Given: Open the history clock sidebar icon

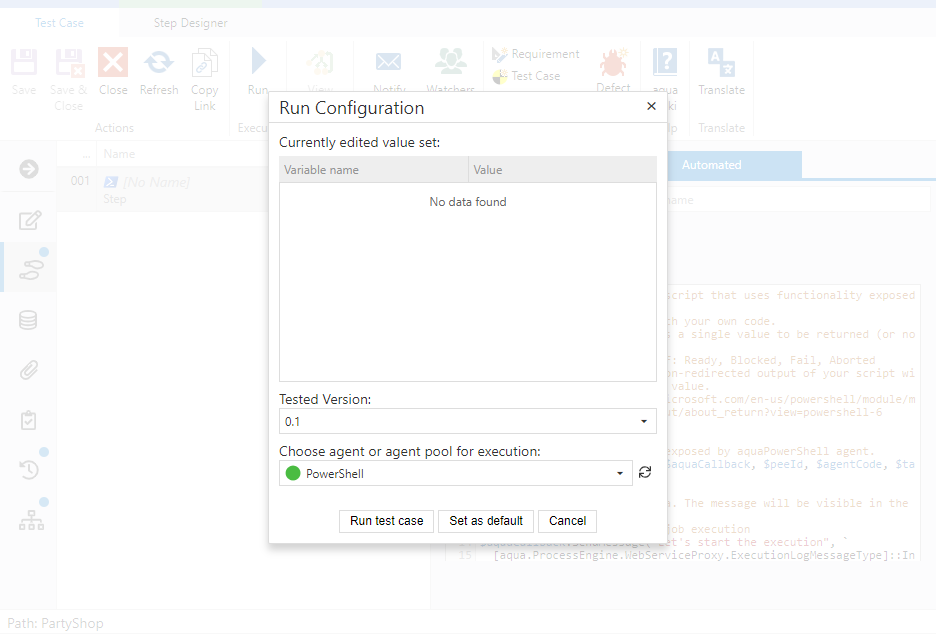Looking at the screenshot, I should point(29,470).
